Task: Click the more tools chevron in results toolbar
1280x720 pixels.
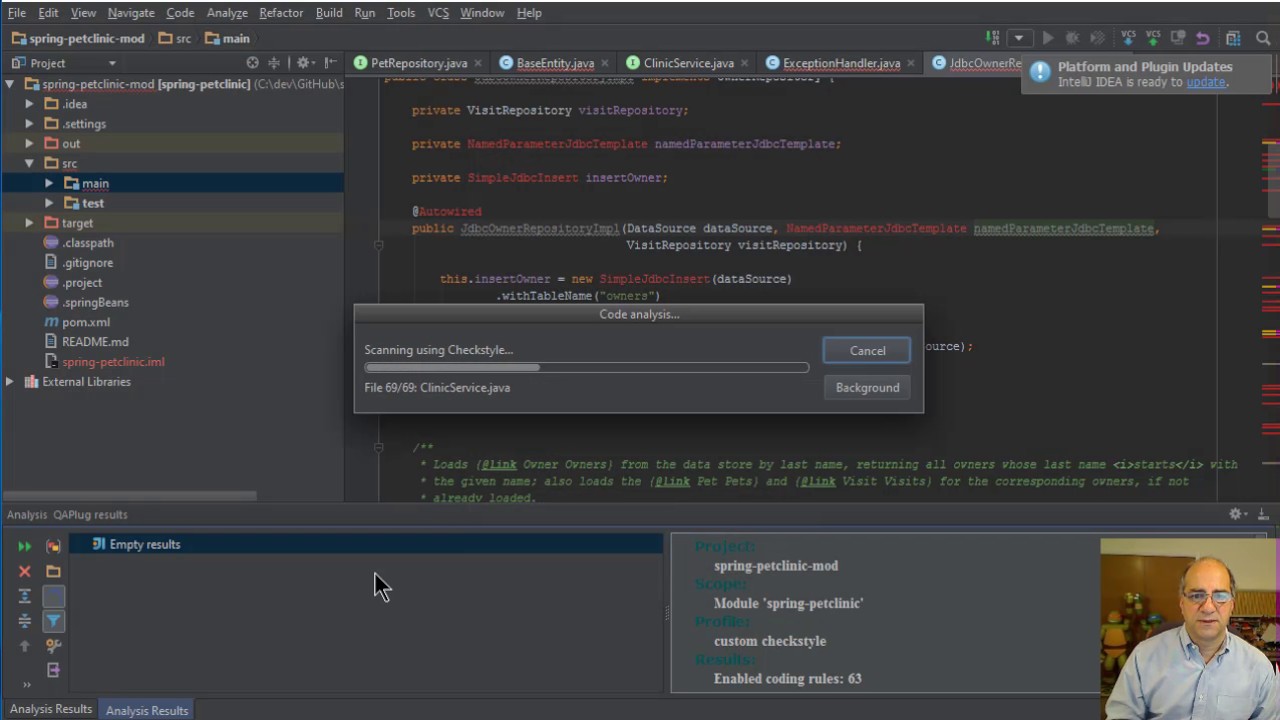Action: click(x=26, y=685)
